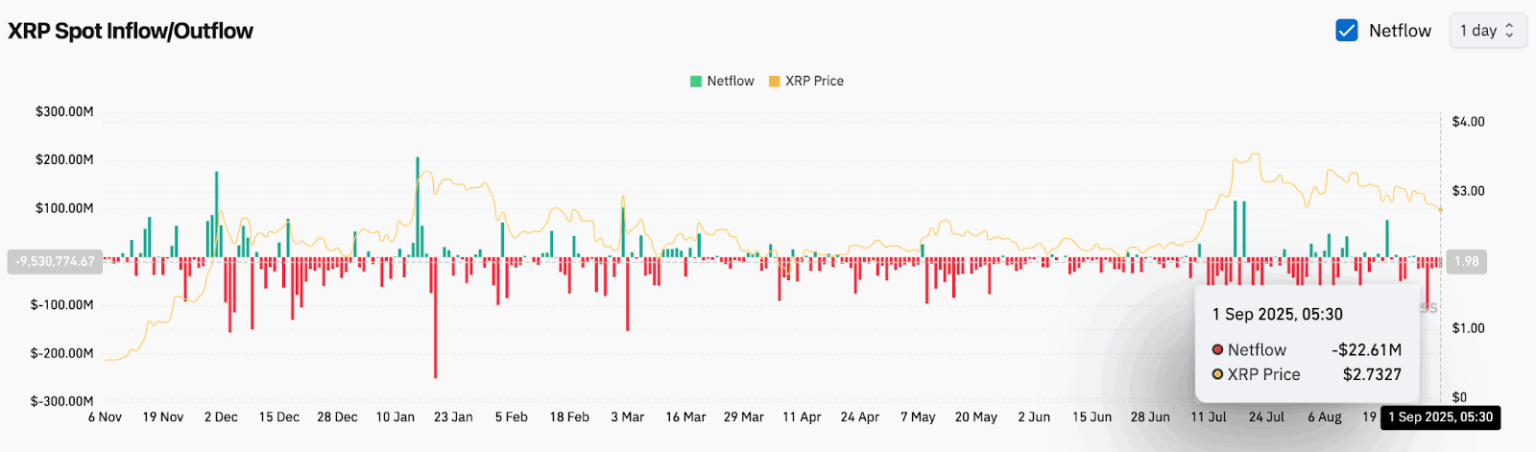Click the green Netflow legend swatch
Viewport: 1536px width, 452px height.
(695, 81)
